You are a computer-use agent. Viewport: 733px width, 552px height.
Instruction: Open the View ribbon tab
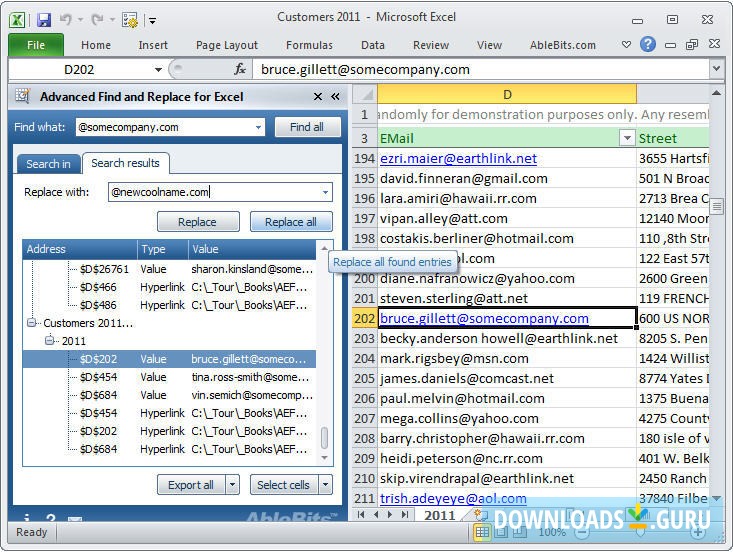coord(489,45)
